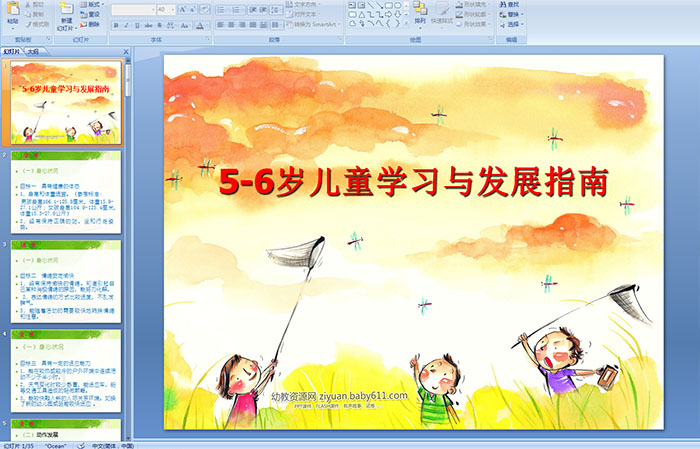Image resolution: width=700 pixels, height=449 pixels.
Task: Click the Clear Formatting eraser icon
Action: point(205,9)
